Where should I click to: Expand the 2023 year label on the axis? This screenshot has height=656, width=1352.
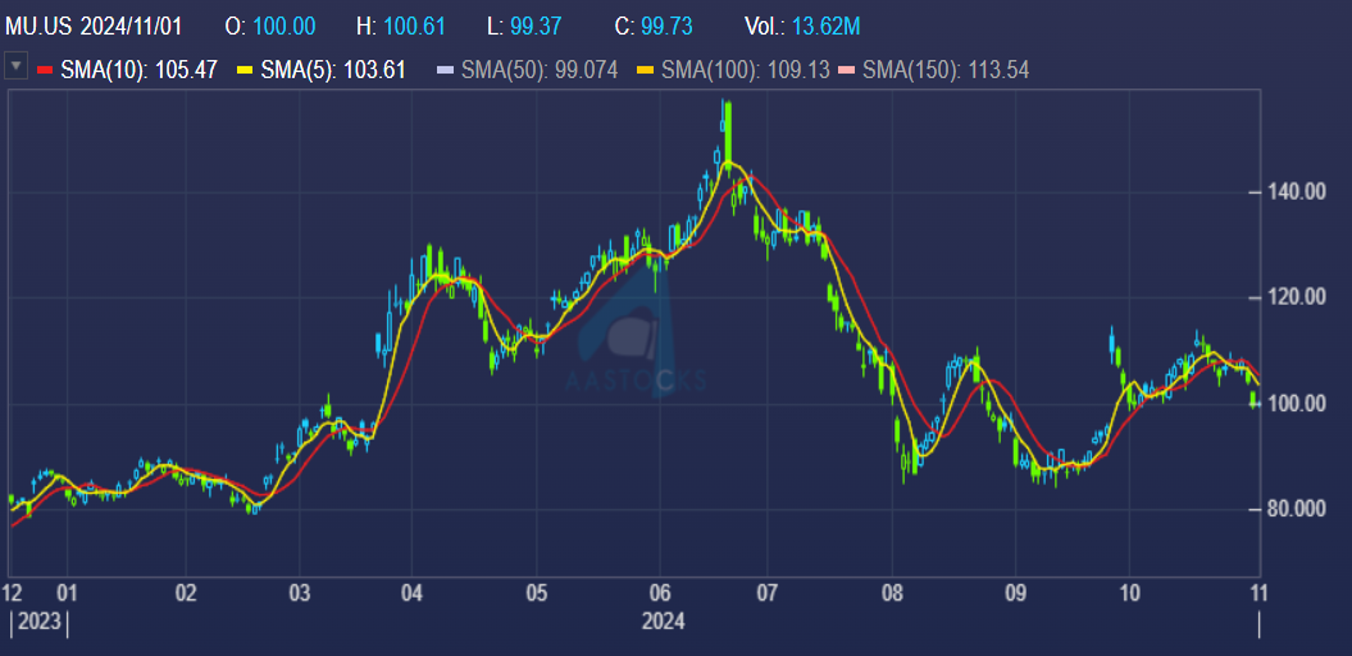pyautogui.click(x=40, y=622)
